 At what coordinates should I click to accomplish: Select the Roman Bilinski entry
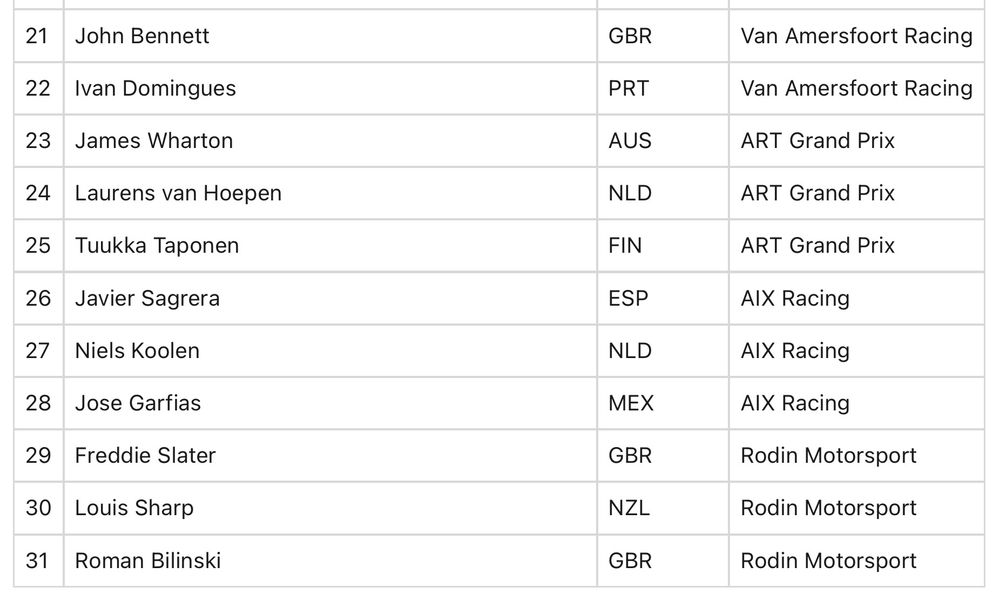(x=148, y=560)
